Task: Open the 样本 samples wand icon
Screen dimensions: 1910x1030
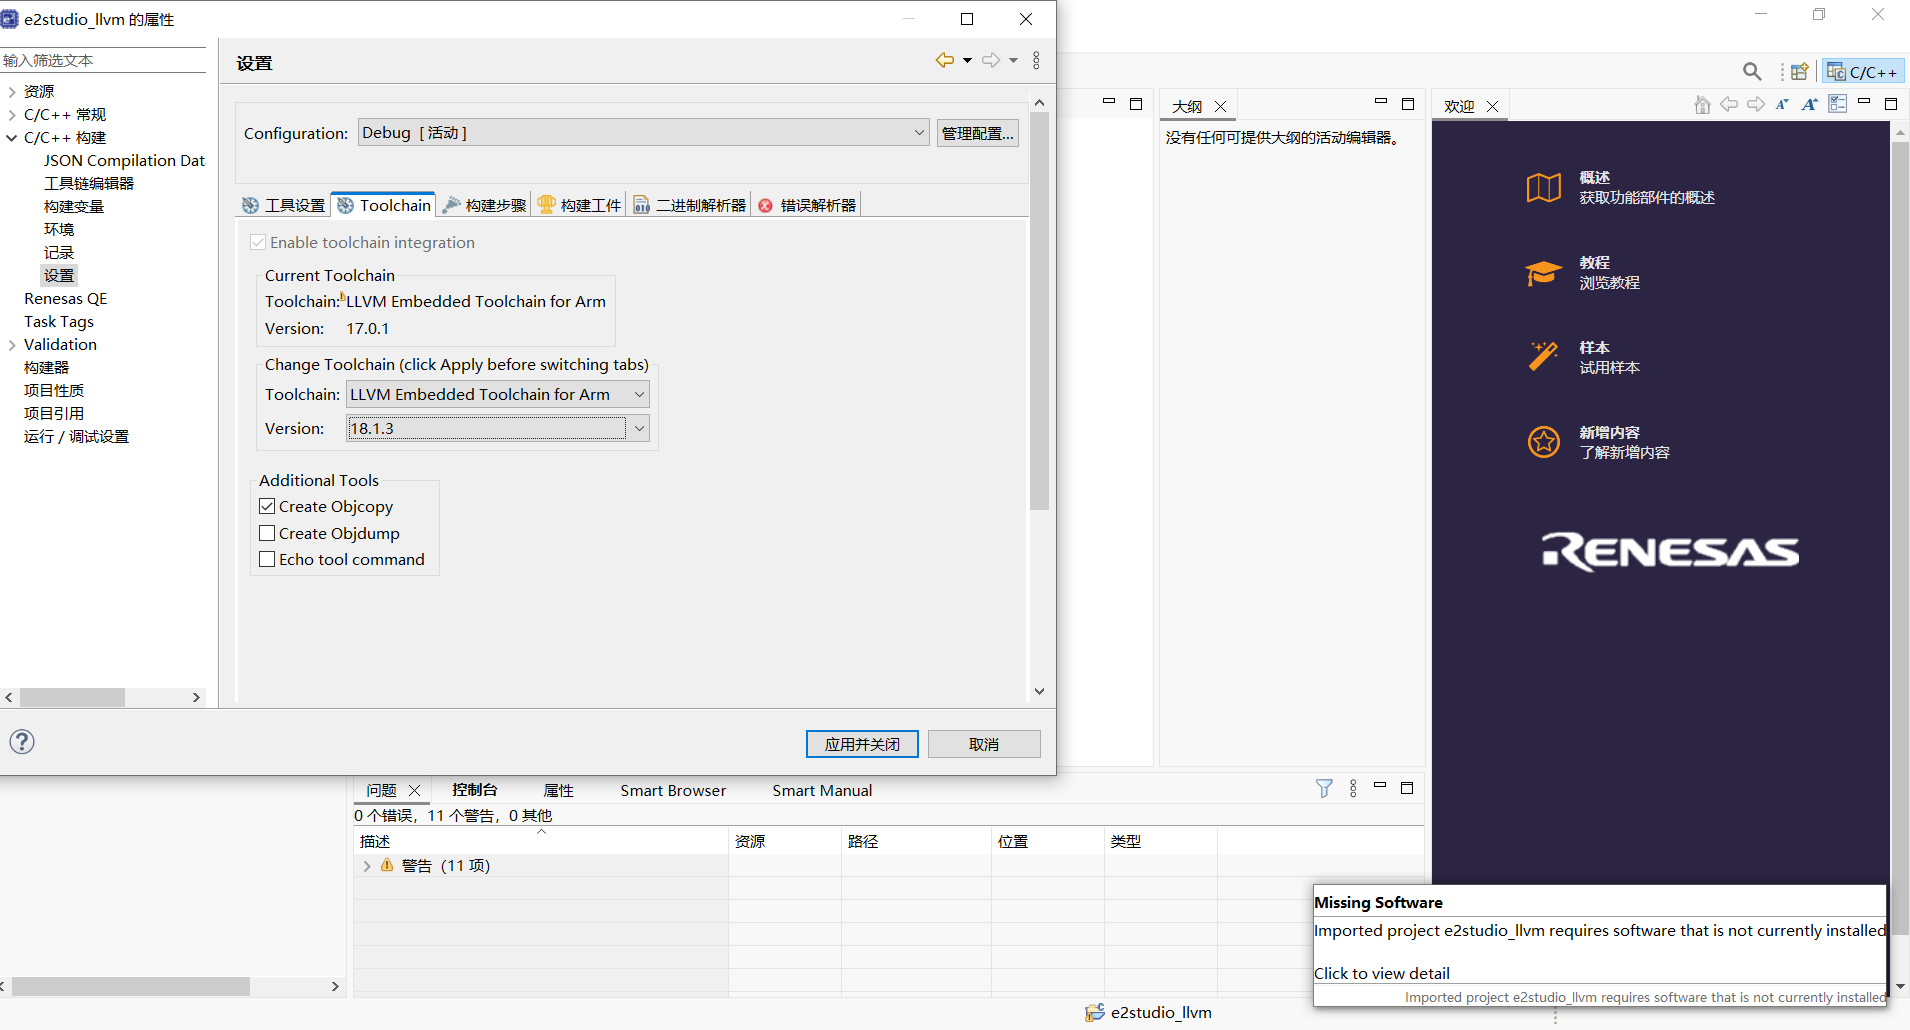Action: [x=1543, y=356]
